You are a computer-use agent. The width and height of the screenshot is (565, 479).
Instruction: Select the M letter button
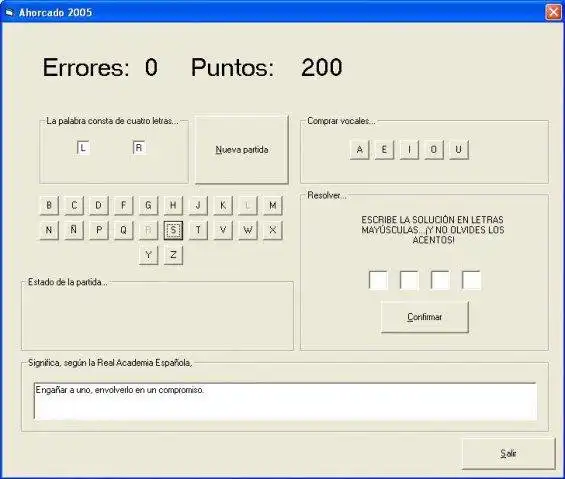pos(273,205)
